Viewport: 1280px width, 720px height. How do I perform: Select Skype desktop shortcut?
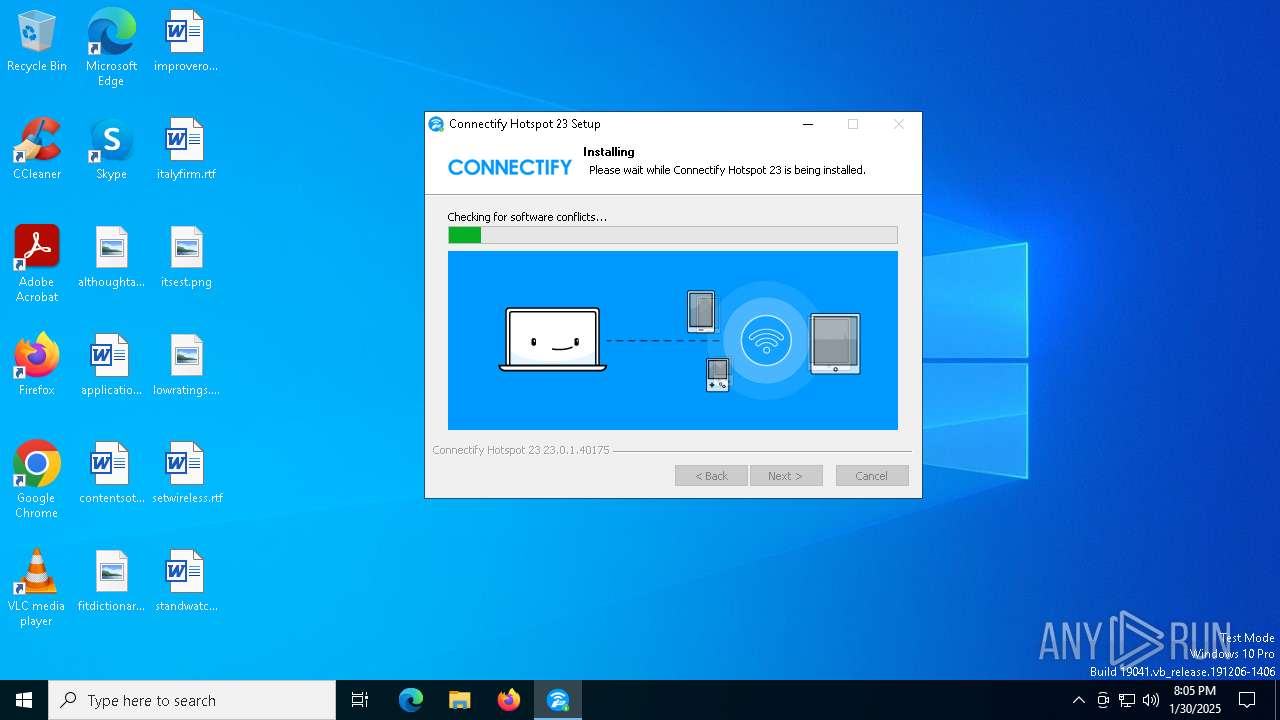111,150
